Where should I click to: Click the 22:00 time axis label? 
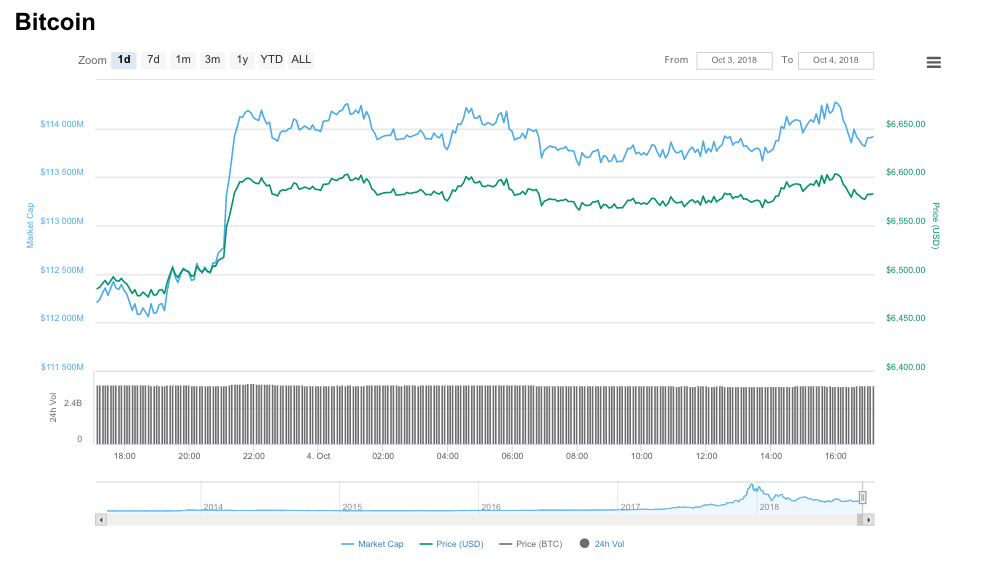tap(254, 456)
